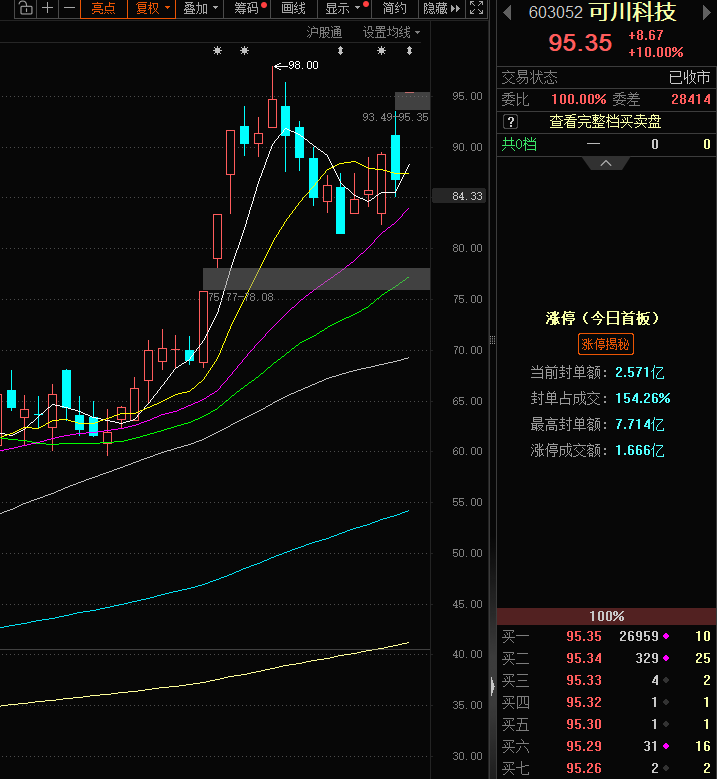Select the 买六 price 95.29

coord(584,746)
